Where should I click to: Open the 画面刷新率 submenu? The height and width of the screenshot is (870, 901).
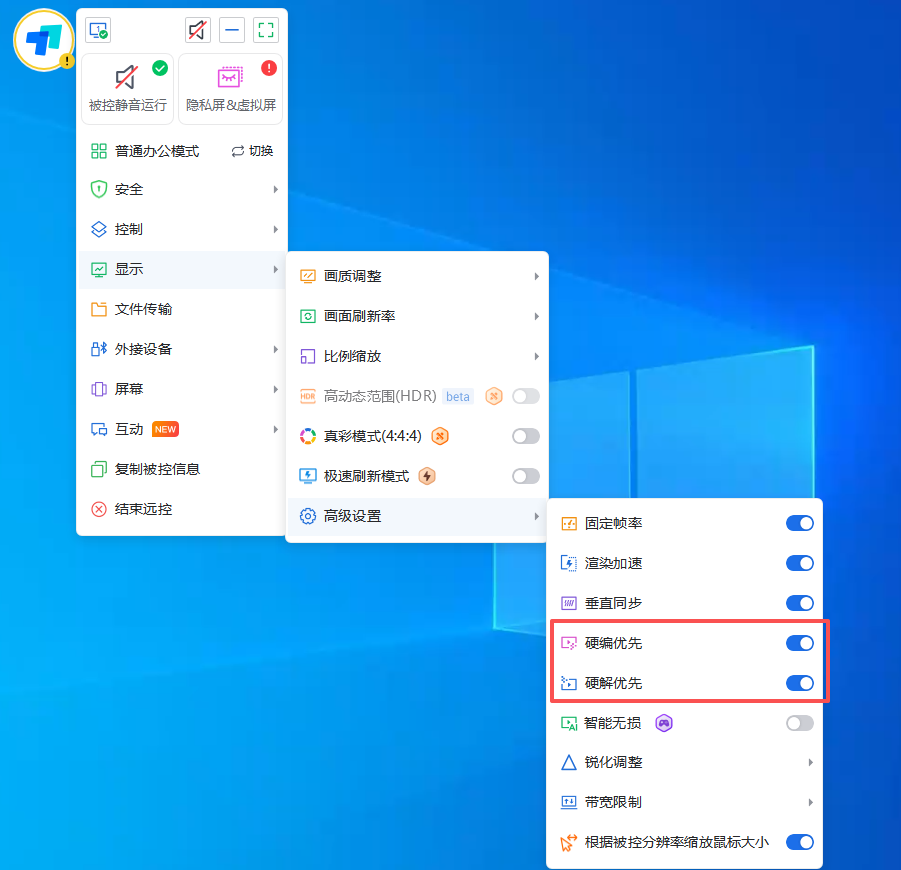tap(418, 316)
